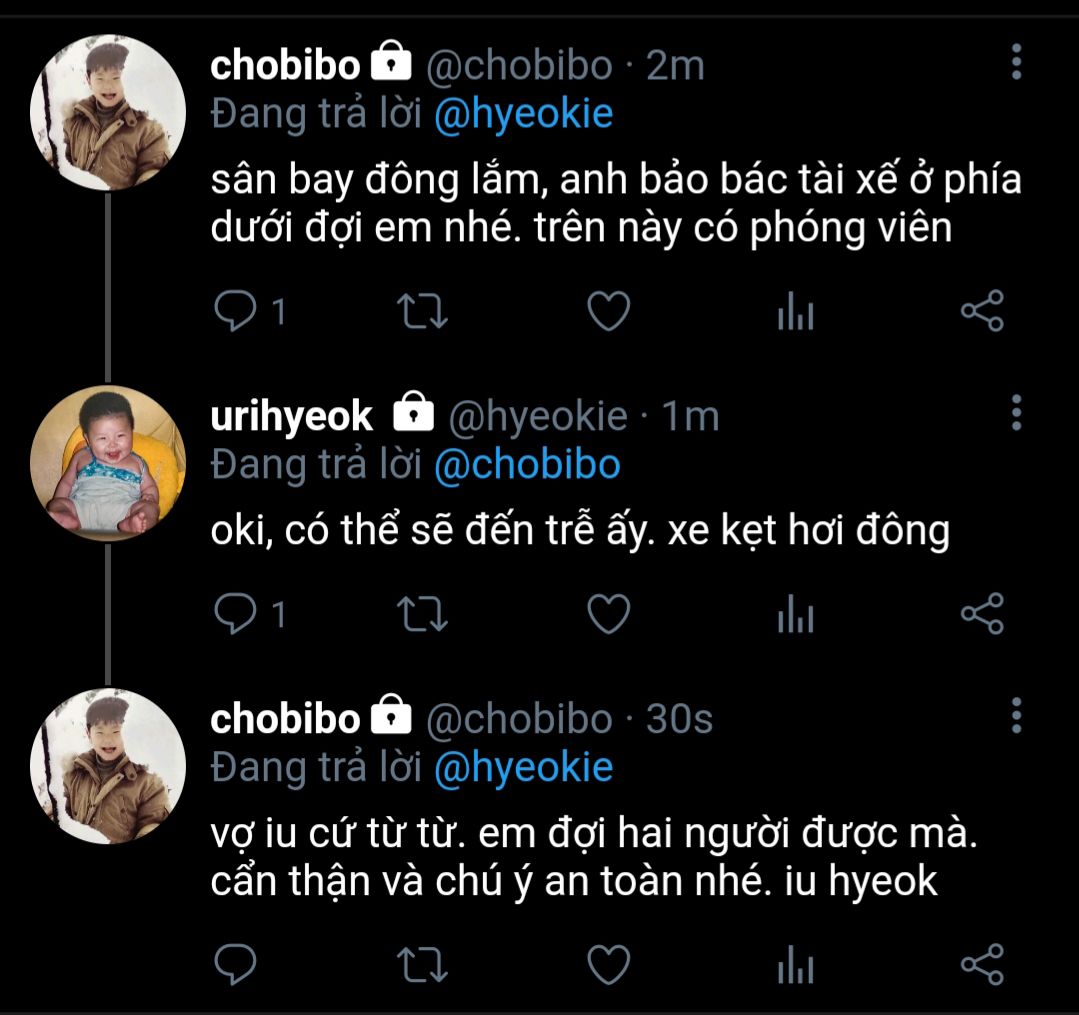Reply to the first chobibo tweet
The width and height of the screenshot is (1079, 1015).
pos(237,313)
